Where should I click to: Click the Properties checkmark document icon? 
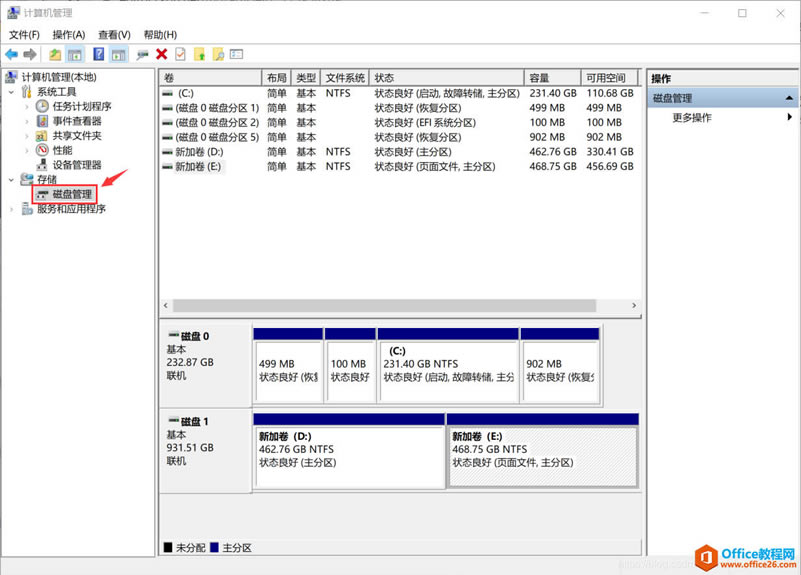(x=180, y=54)
